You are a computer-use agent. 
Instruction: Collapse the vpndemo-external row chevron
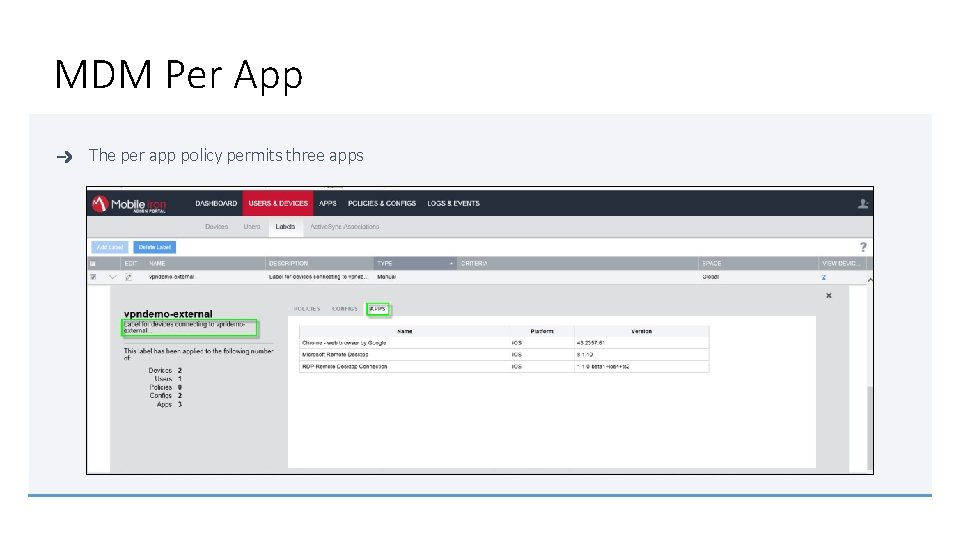pos(112,277)
